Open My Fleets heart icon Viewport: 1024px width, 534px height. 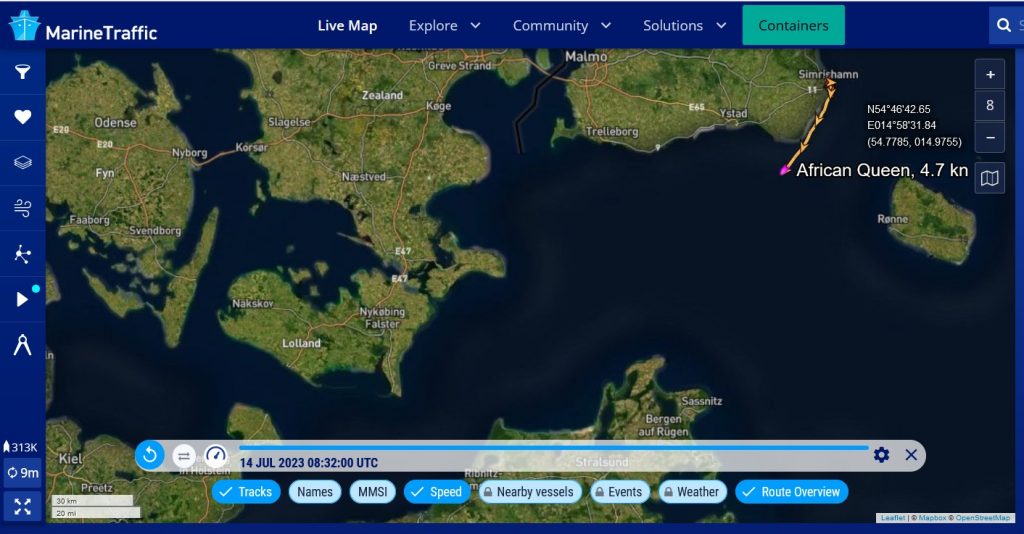click(22, 117)
